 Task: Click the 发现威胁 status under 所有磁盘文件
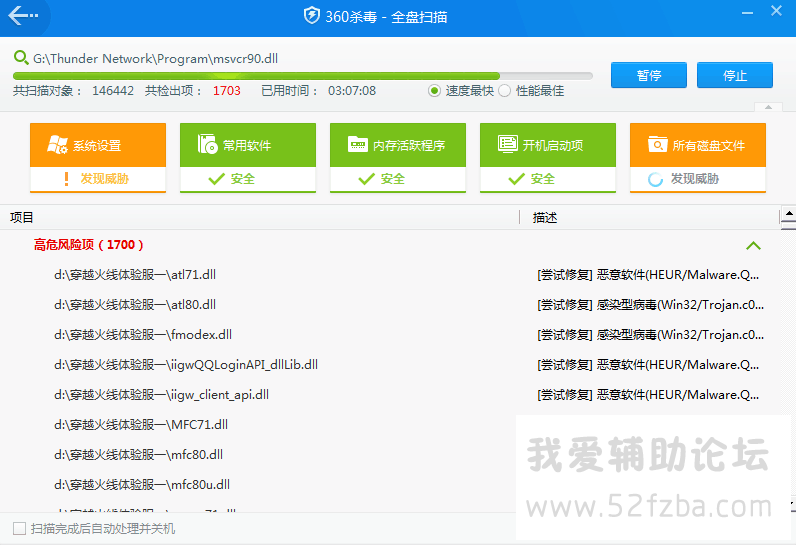coord(695,179)
